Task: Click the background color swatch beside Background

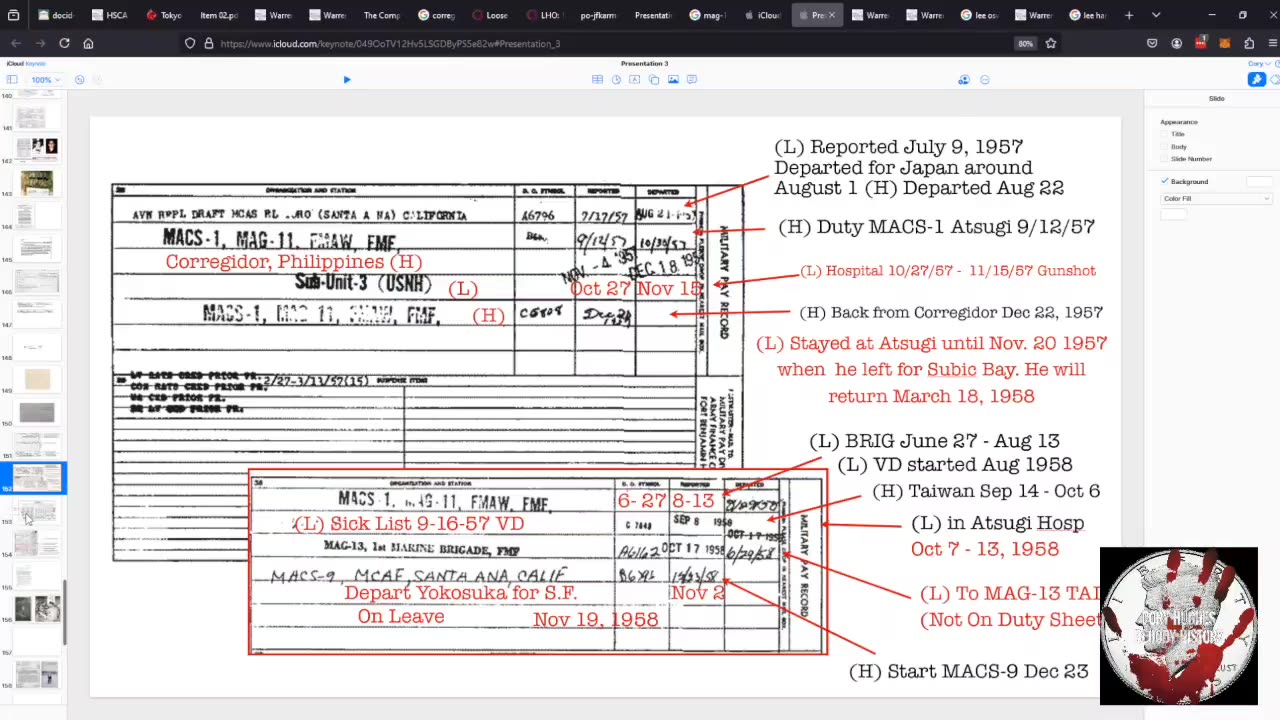Action: 1259,181
